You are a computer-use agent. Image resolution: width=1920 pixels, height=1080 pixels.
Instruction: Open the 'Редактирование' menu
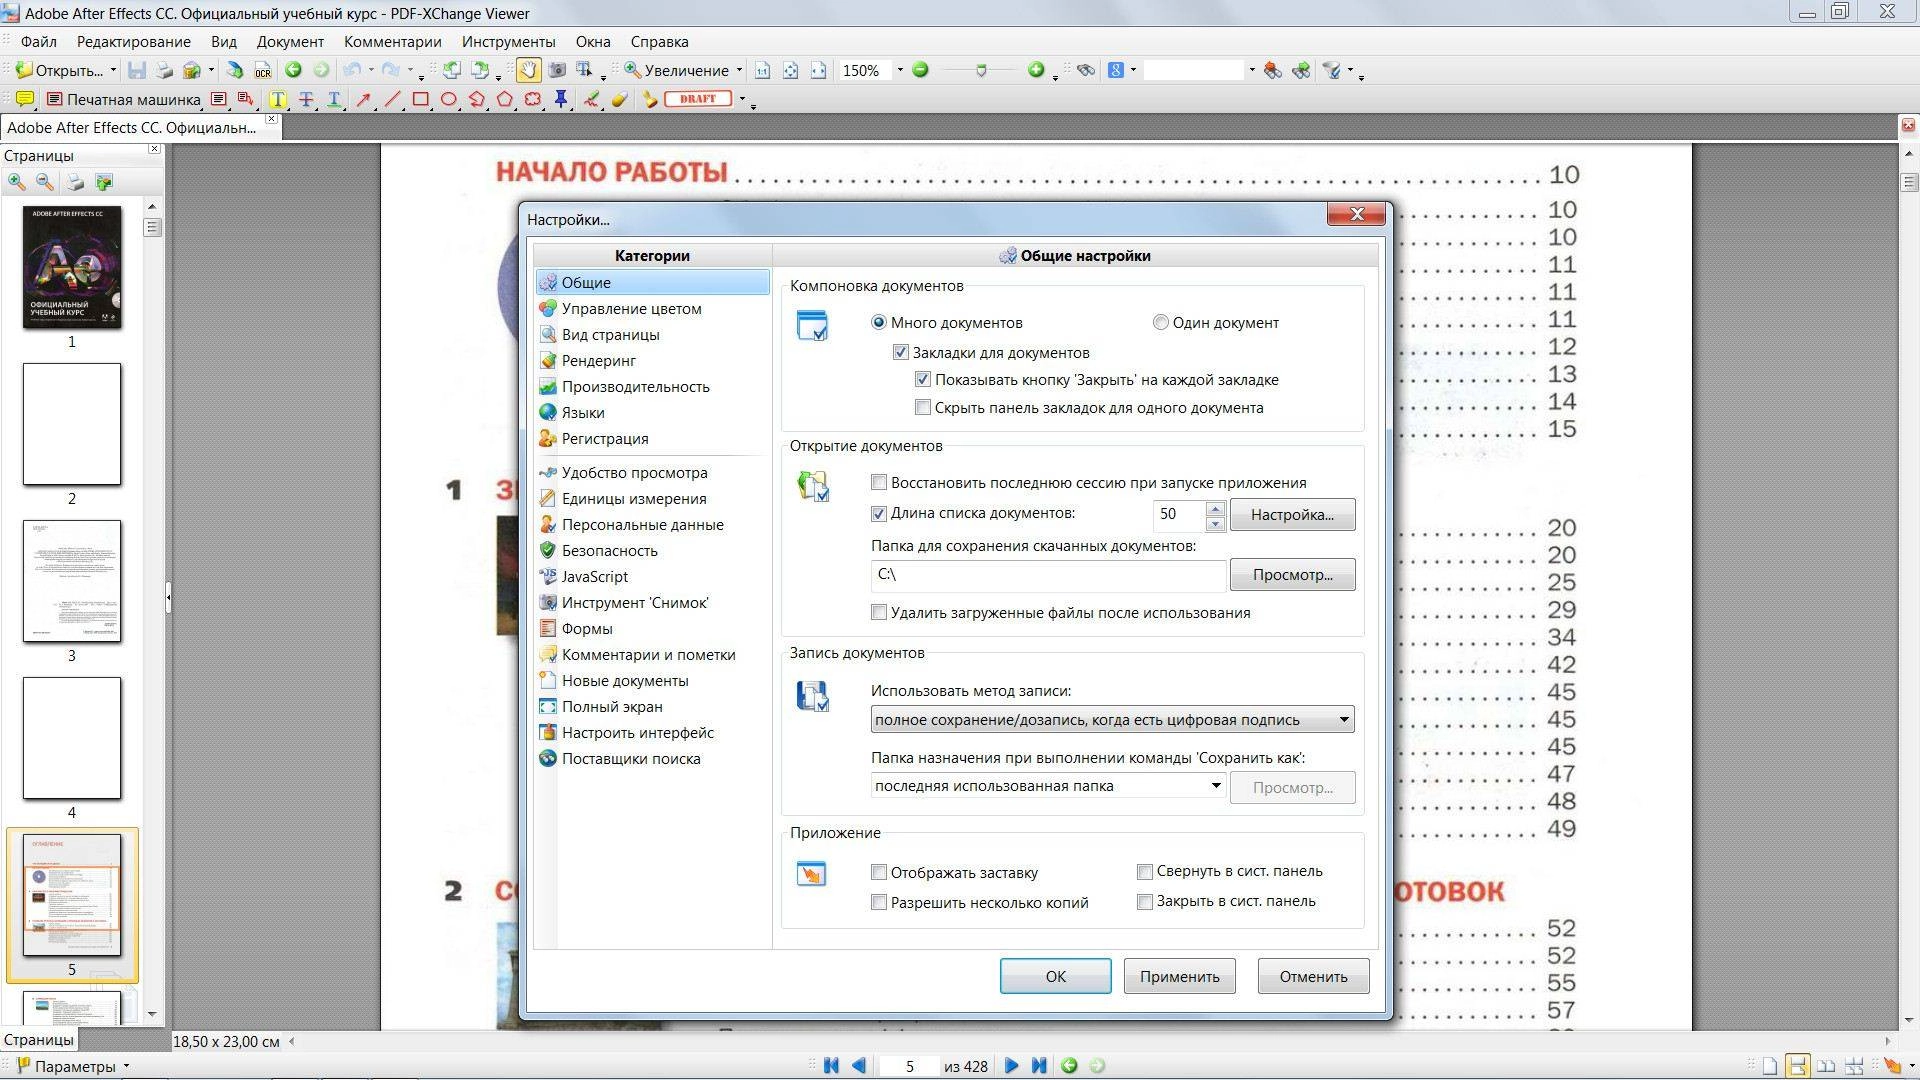coord(133,42)
